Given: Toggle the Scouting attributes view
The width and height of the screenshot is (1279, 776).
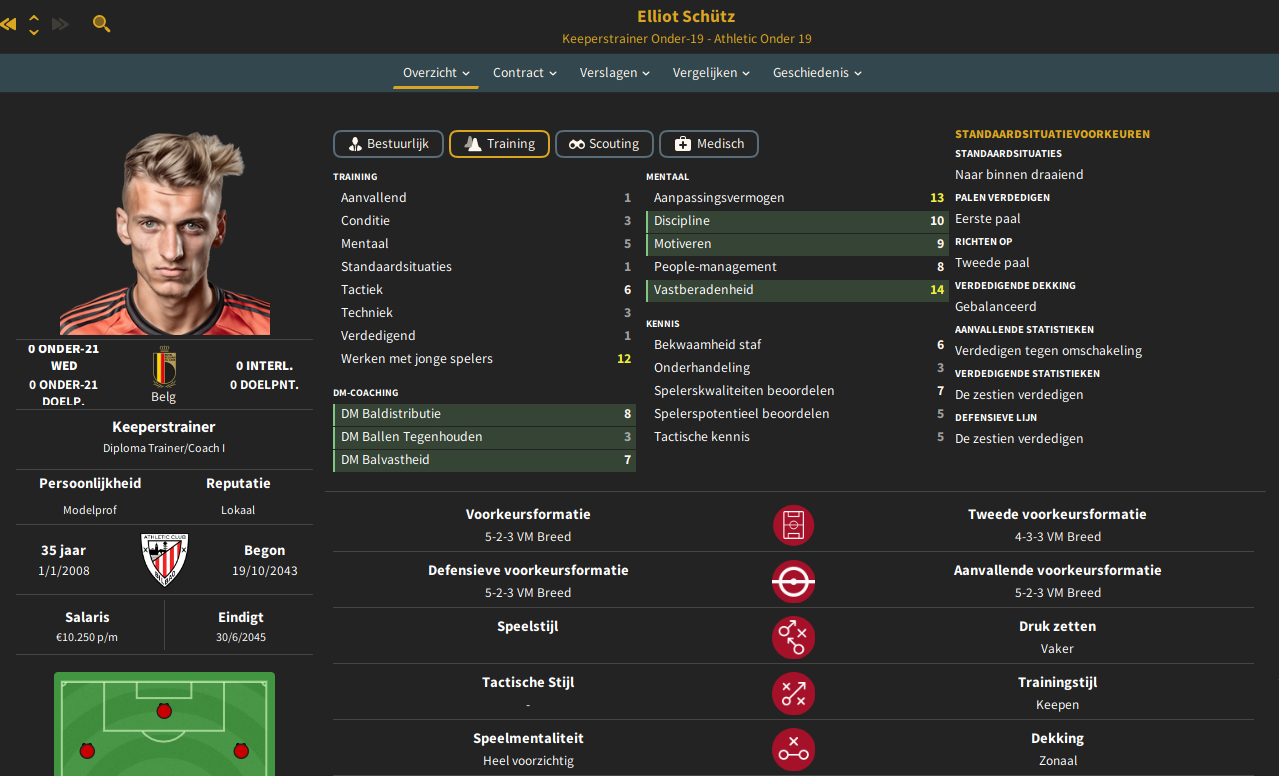Looking at the screenshot, I should pos(604,144).
